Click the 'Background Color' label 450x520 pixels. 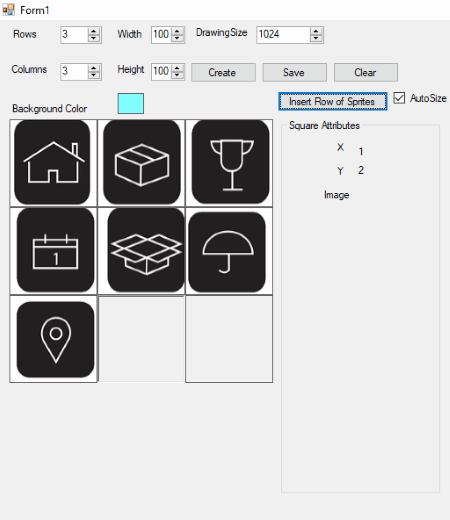point(50,109)
